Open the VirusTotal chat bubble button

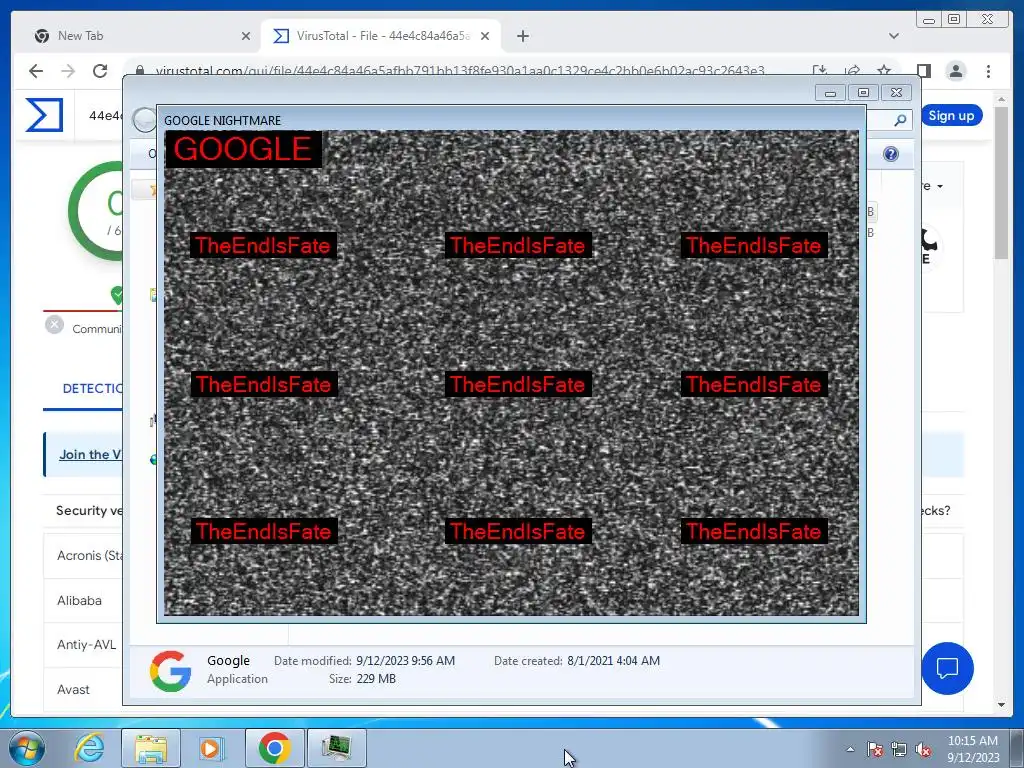[947, 668]
